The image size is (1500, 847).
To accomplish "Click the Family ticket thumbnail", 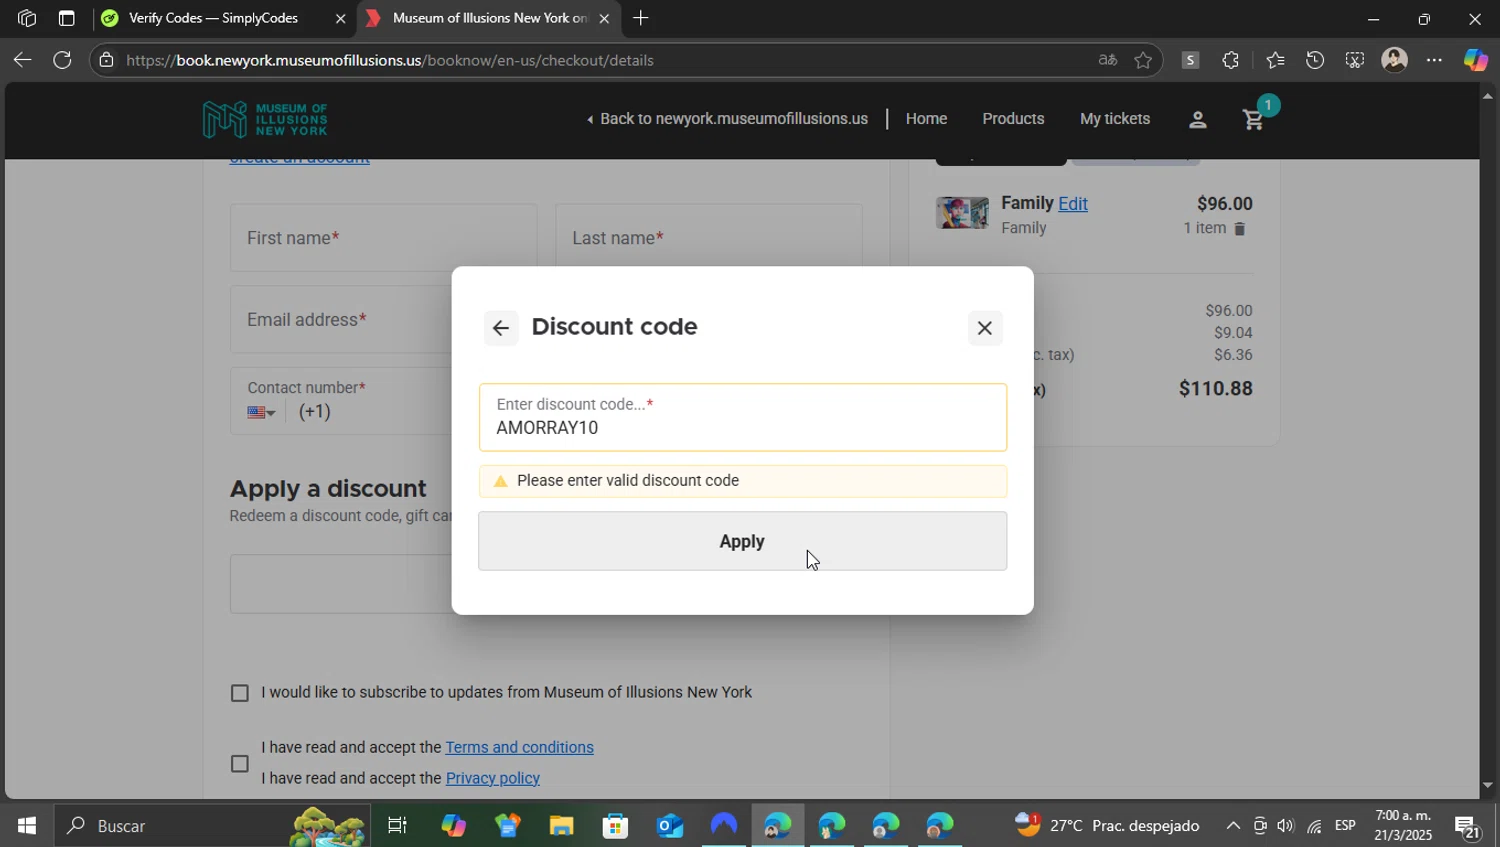I will point(962,213).
